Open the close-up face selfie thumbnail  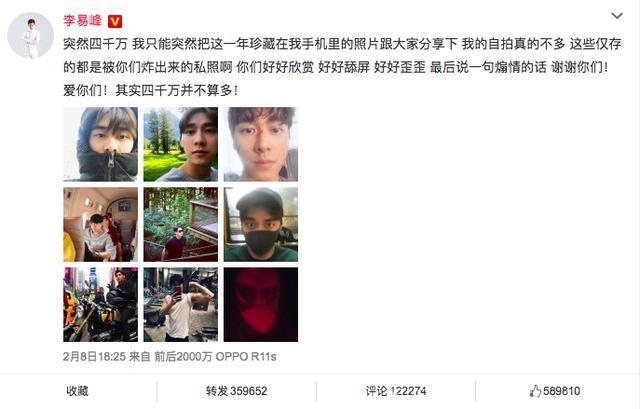[x=261, y=144]
